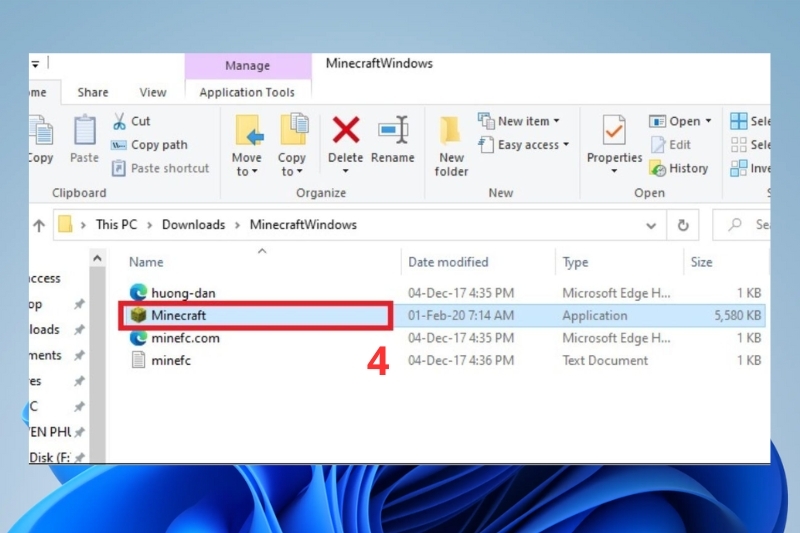
Task: Click the Select none icon
Action: click(x=738, y=144)
